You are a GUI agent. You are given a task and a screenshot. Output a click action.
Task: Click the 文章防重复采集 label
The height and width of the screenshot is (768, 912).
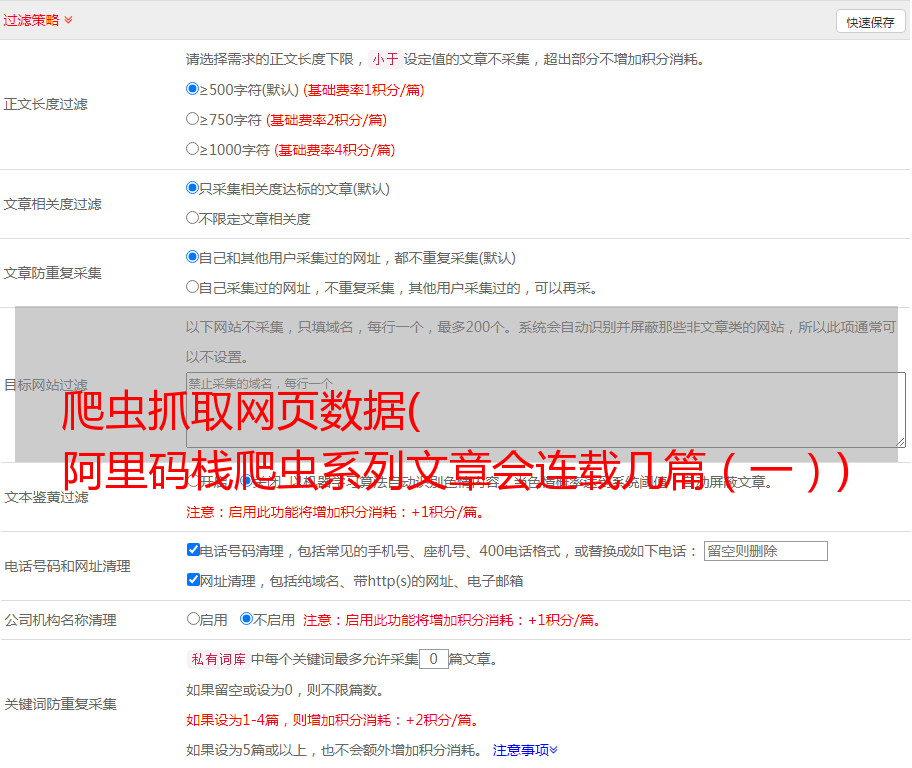tap(52, 273)
